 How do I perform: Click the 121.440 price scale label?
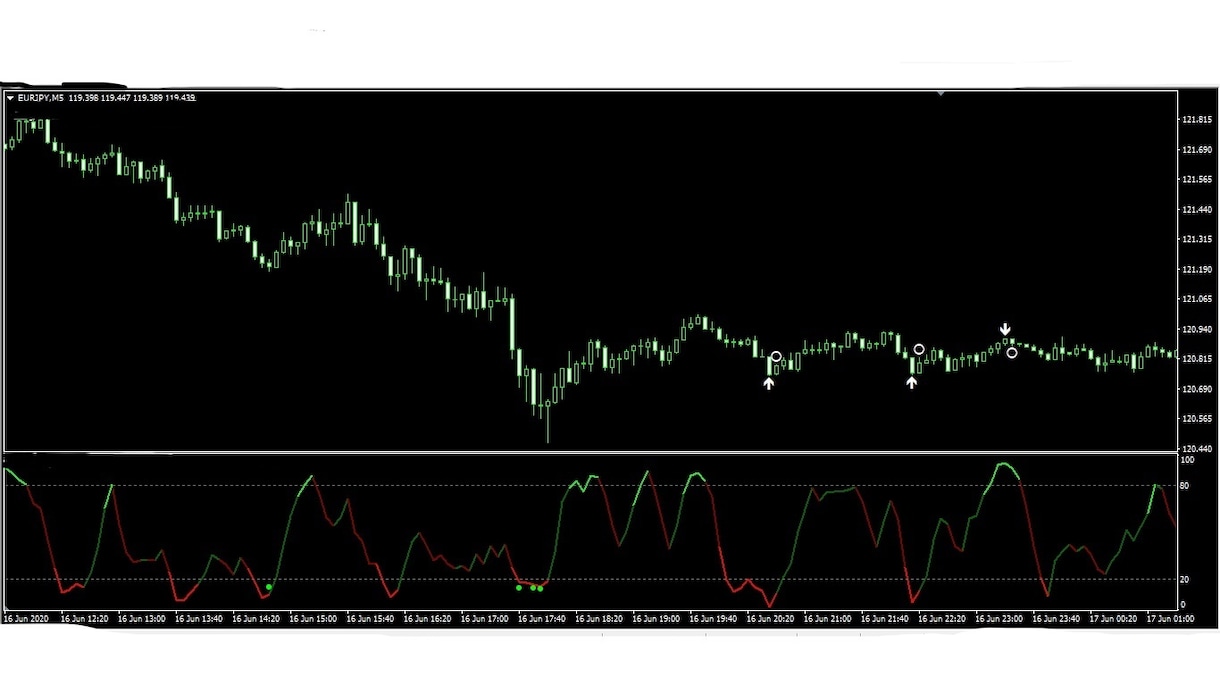1197,210
